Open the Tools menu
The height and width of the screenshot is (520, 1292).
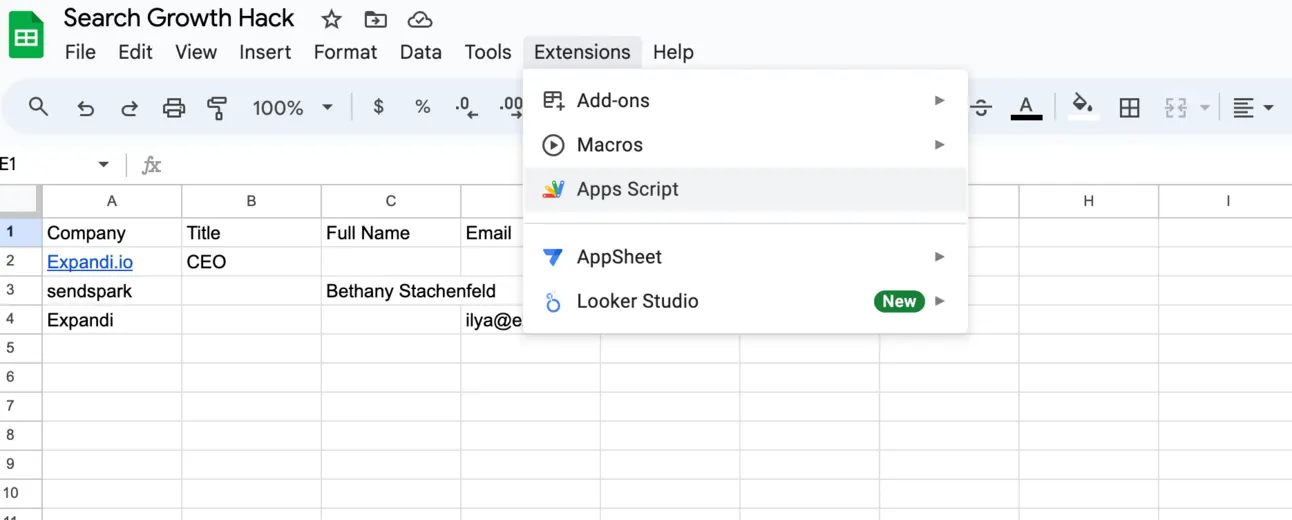(488, 52)
